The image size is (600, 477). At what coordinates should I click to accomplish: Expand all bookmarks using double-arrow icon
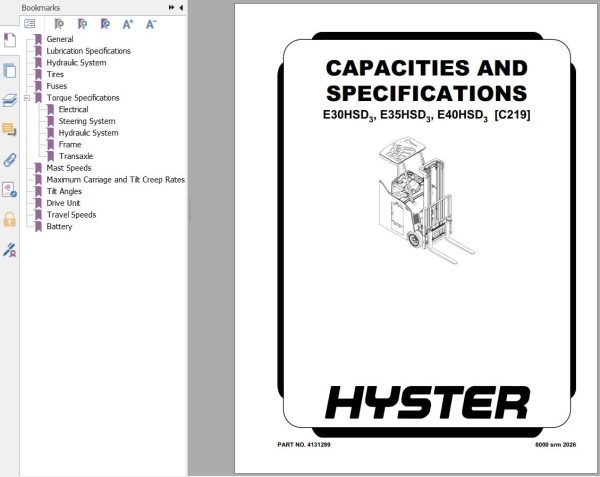tap(171, 7)
